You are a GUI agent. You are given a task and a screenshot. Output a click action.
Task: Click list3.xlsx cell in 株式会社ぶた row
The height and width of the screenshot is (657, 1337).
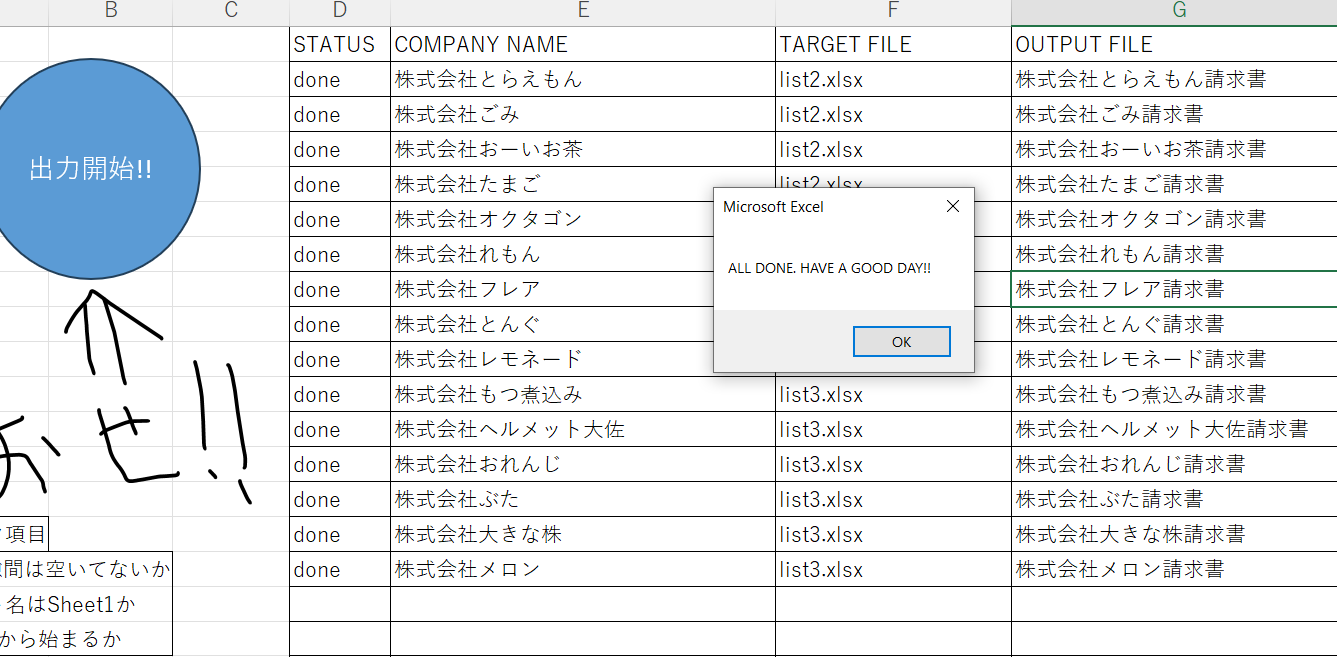click(821, 500)
